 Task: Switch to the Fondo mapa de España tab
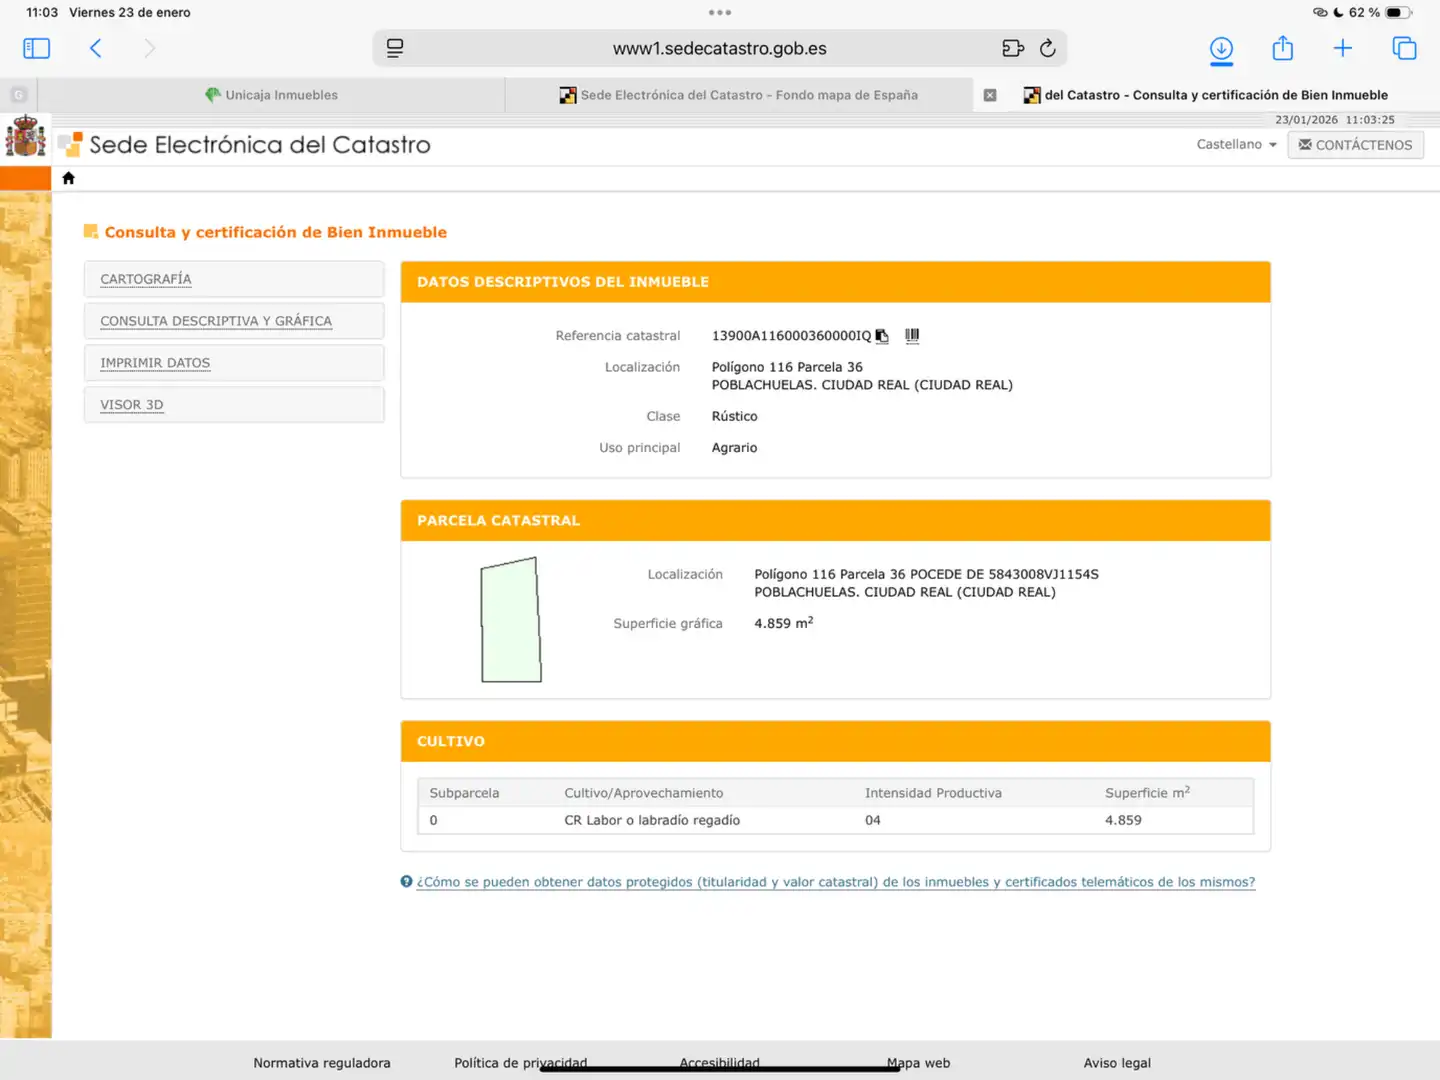(739, 95)
